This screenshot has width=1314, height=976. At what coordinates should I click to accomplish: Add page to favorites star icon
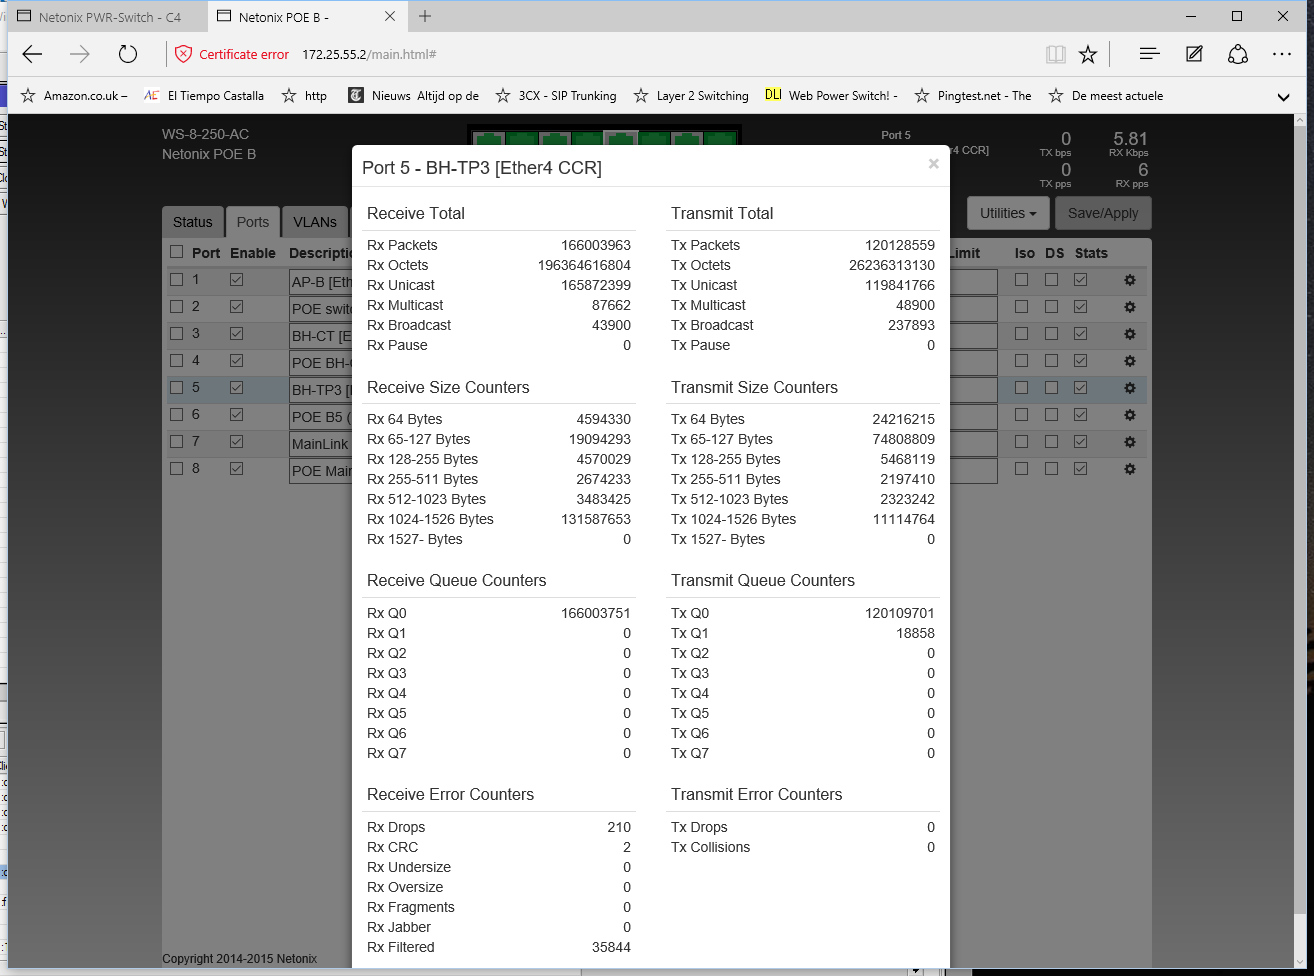pos(1088,54)
